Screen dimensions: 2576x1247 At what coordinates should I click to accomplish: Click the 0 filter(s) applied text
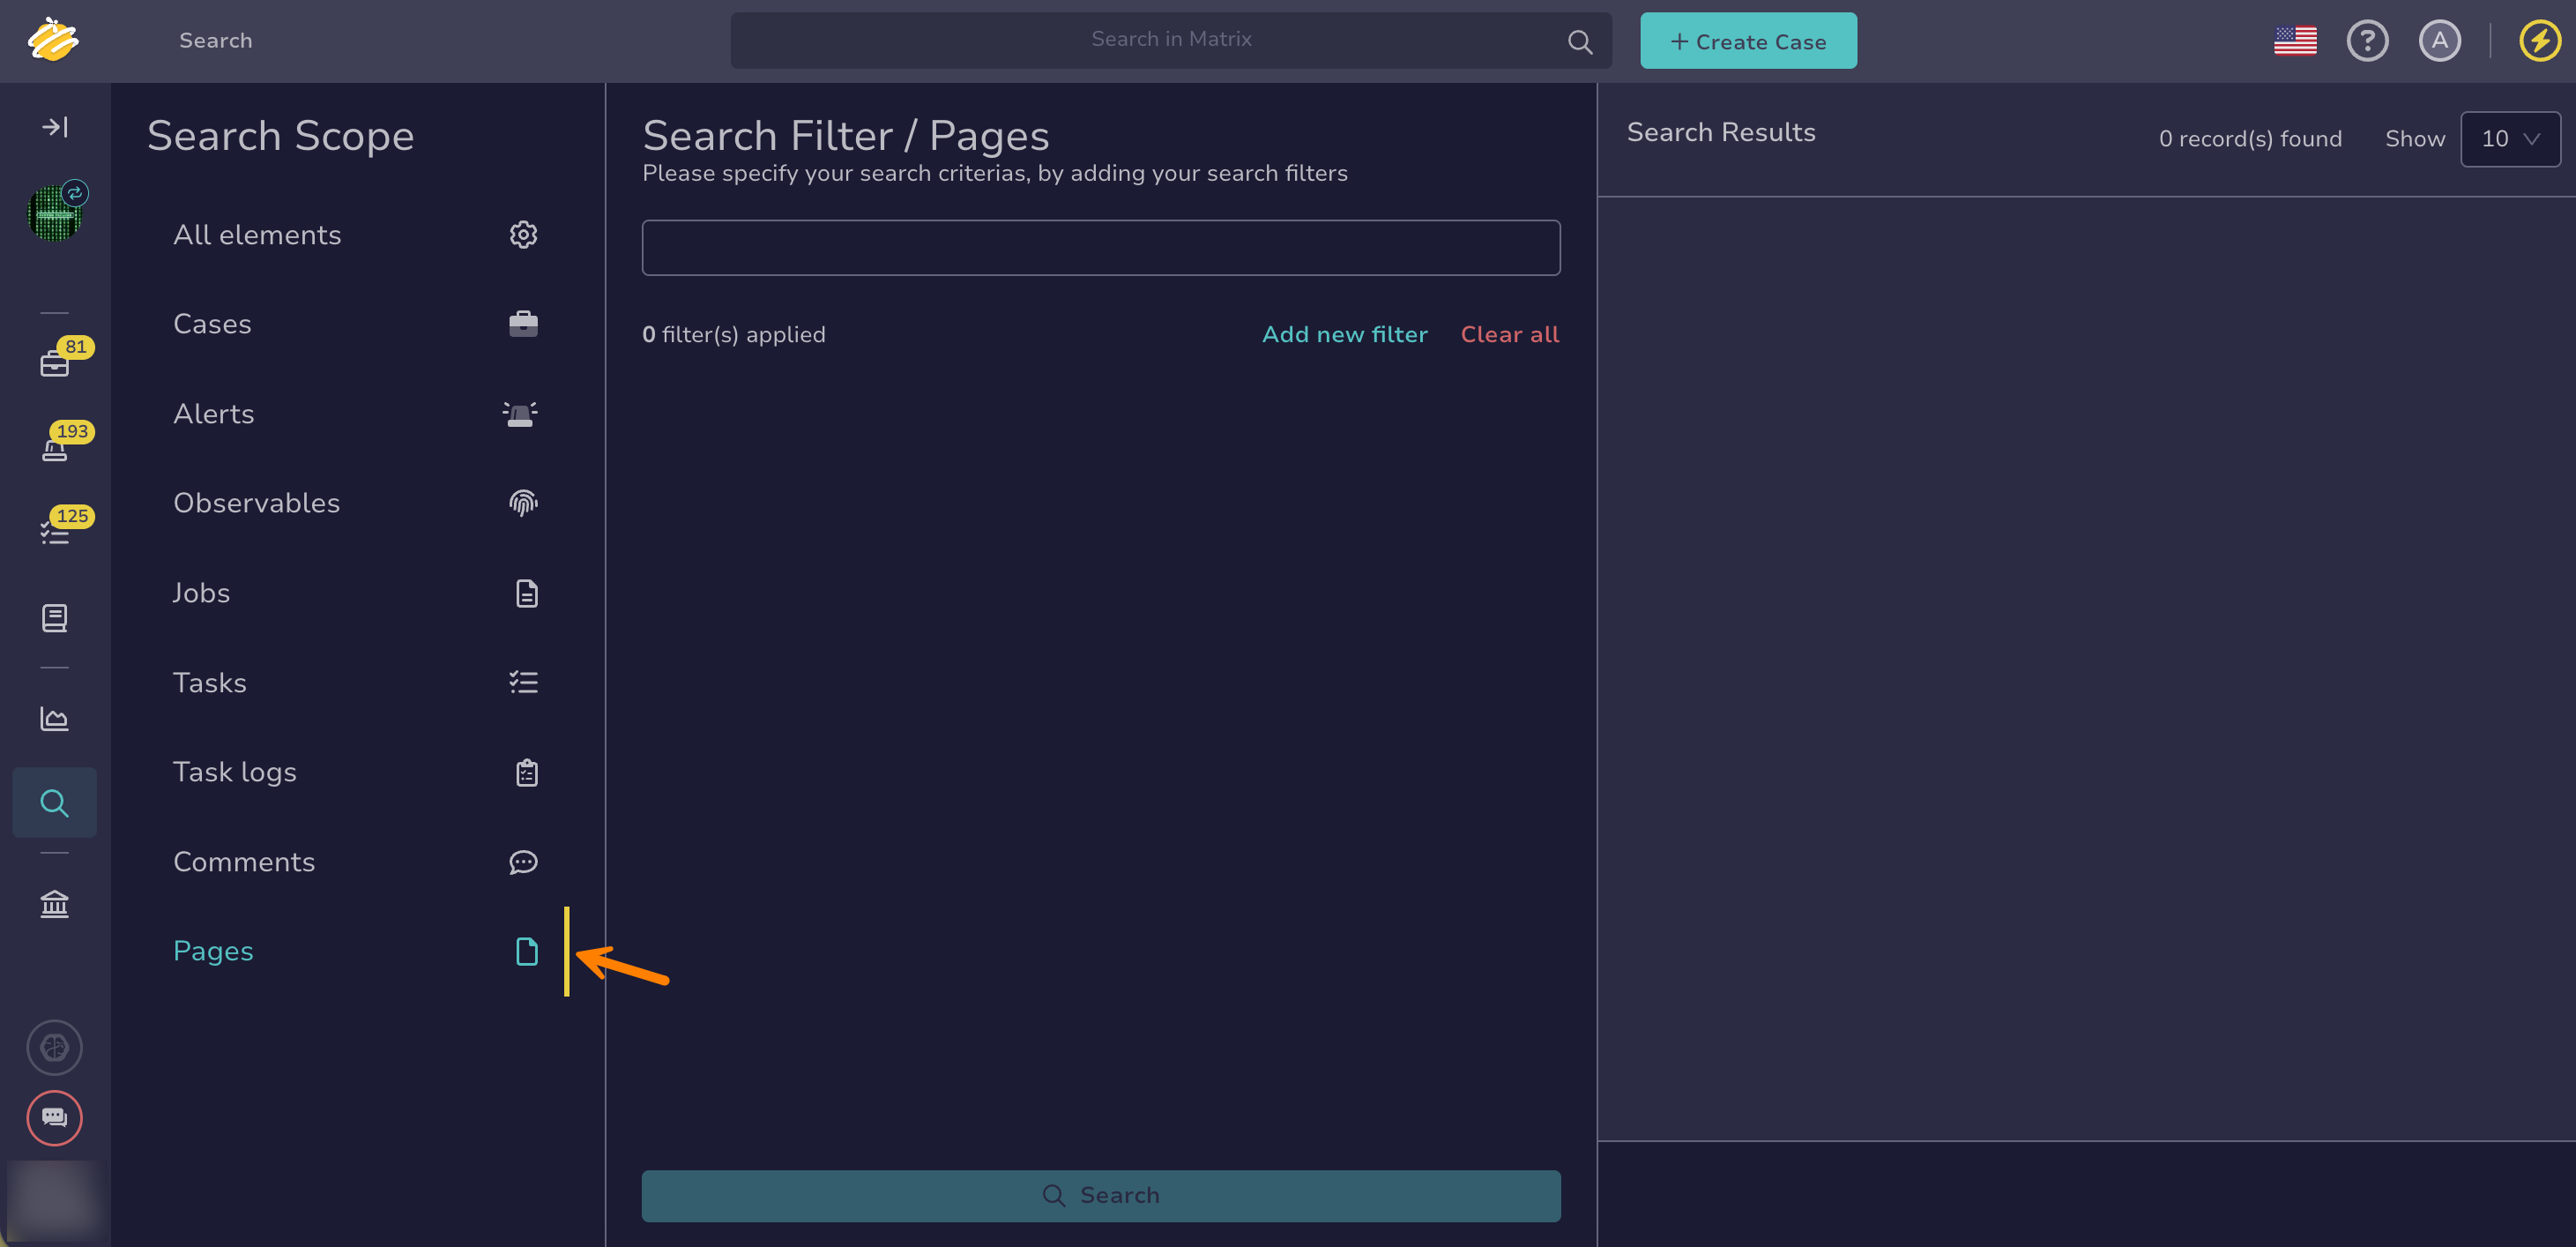point(733,334)
